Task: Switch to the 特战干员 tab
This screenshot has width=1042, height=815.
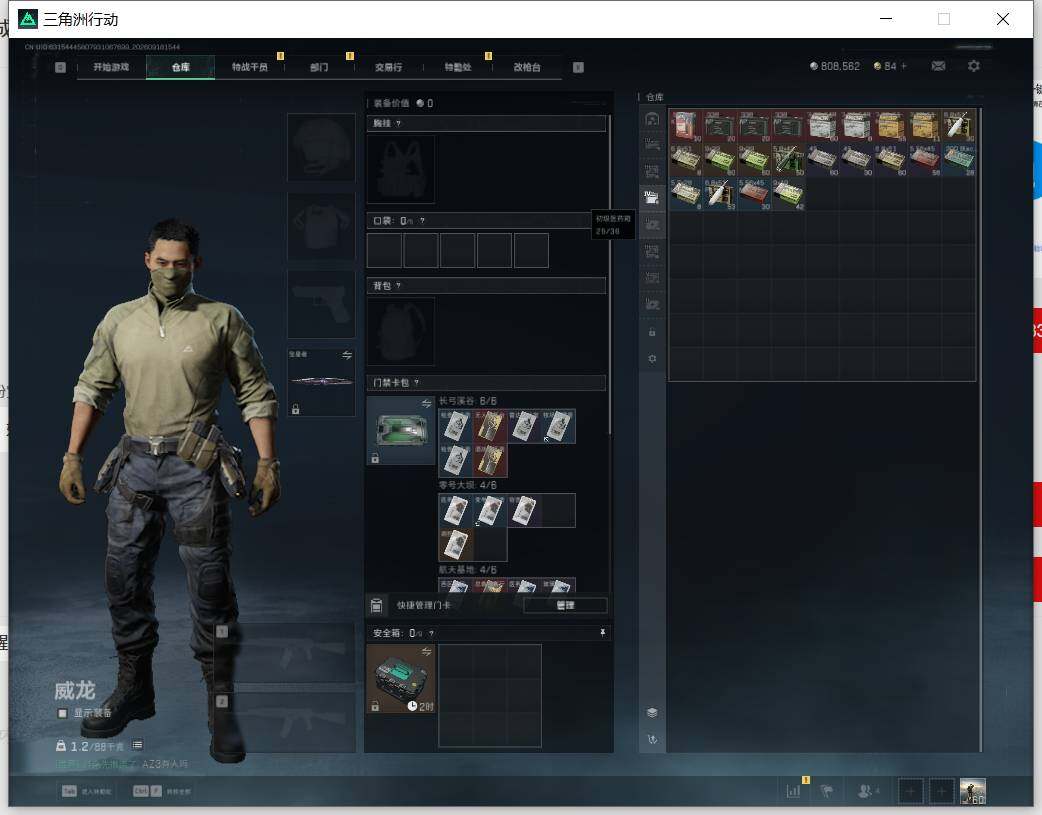Action: coord(249,67)
